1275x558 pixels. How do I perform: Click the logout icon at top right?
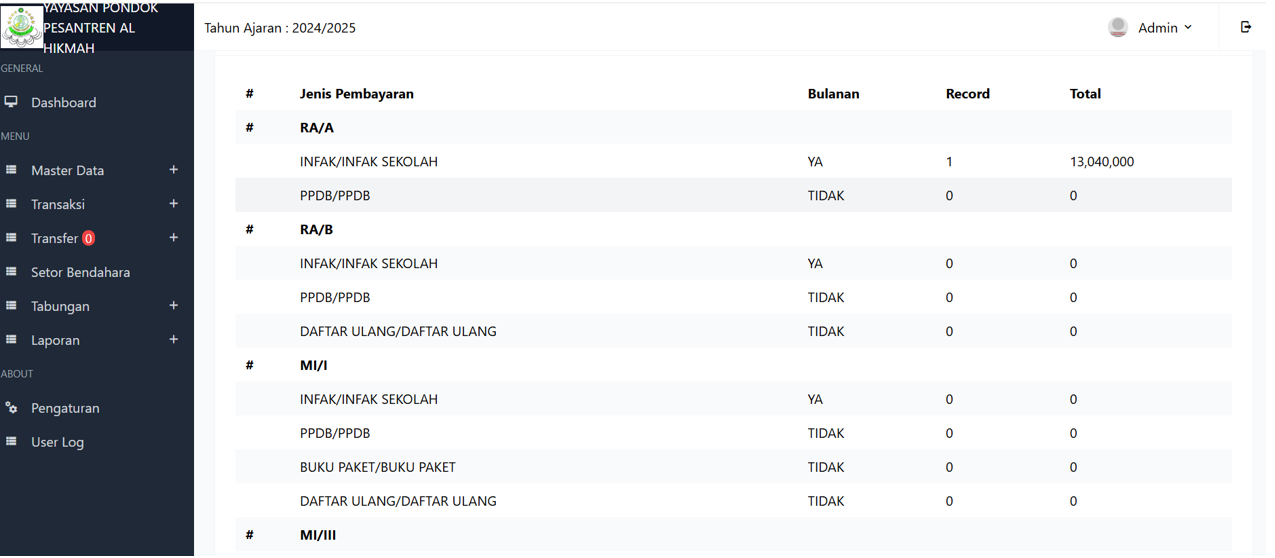[x=1245, y=27]
